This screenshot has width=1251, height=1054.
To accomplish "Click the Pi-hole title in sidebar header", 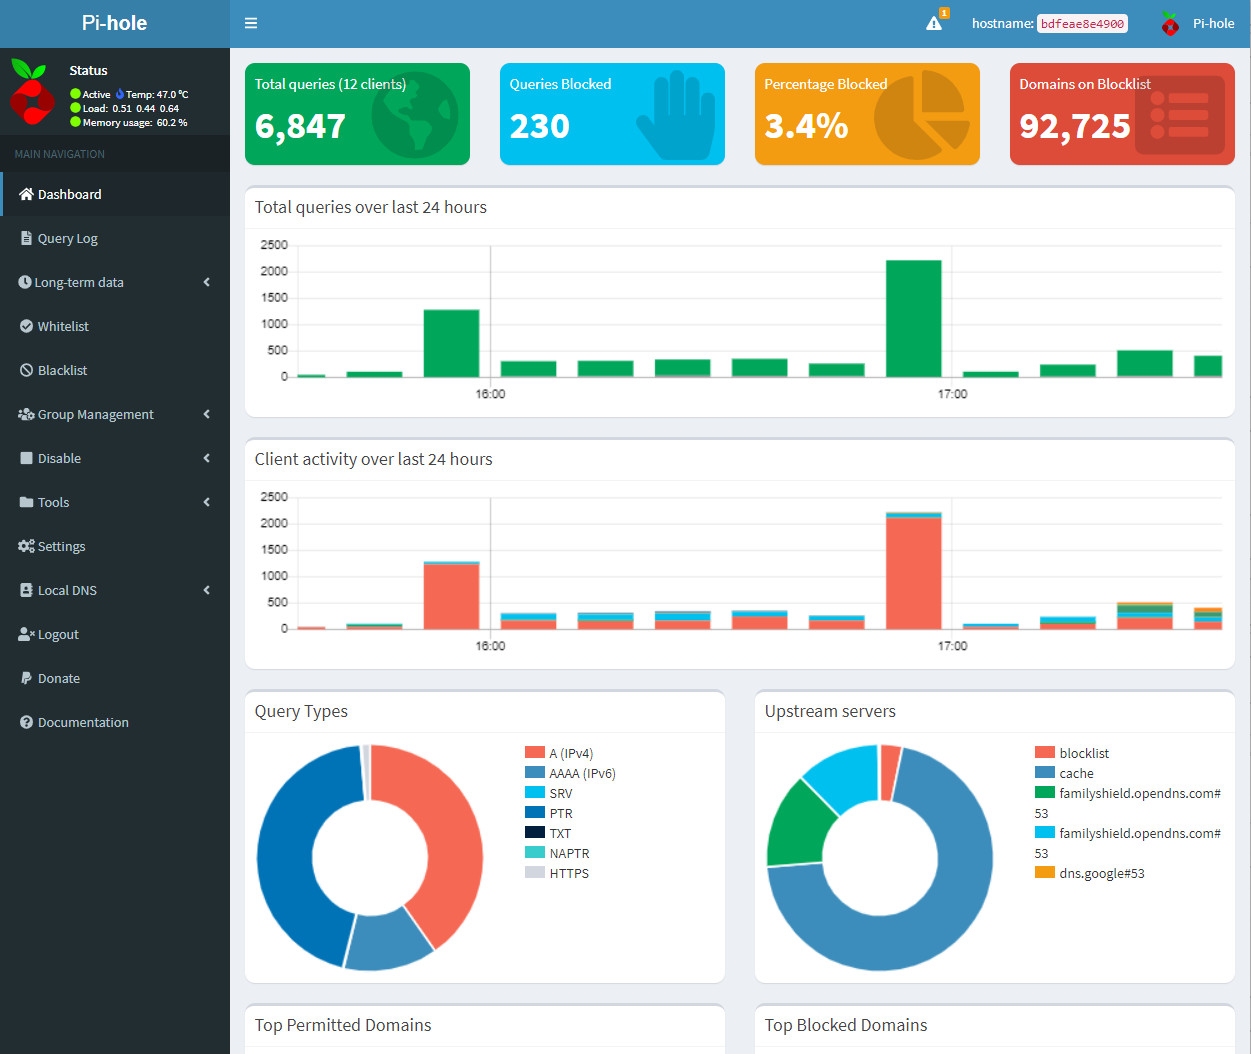I will point(114,23).
